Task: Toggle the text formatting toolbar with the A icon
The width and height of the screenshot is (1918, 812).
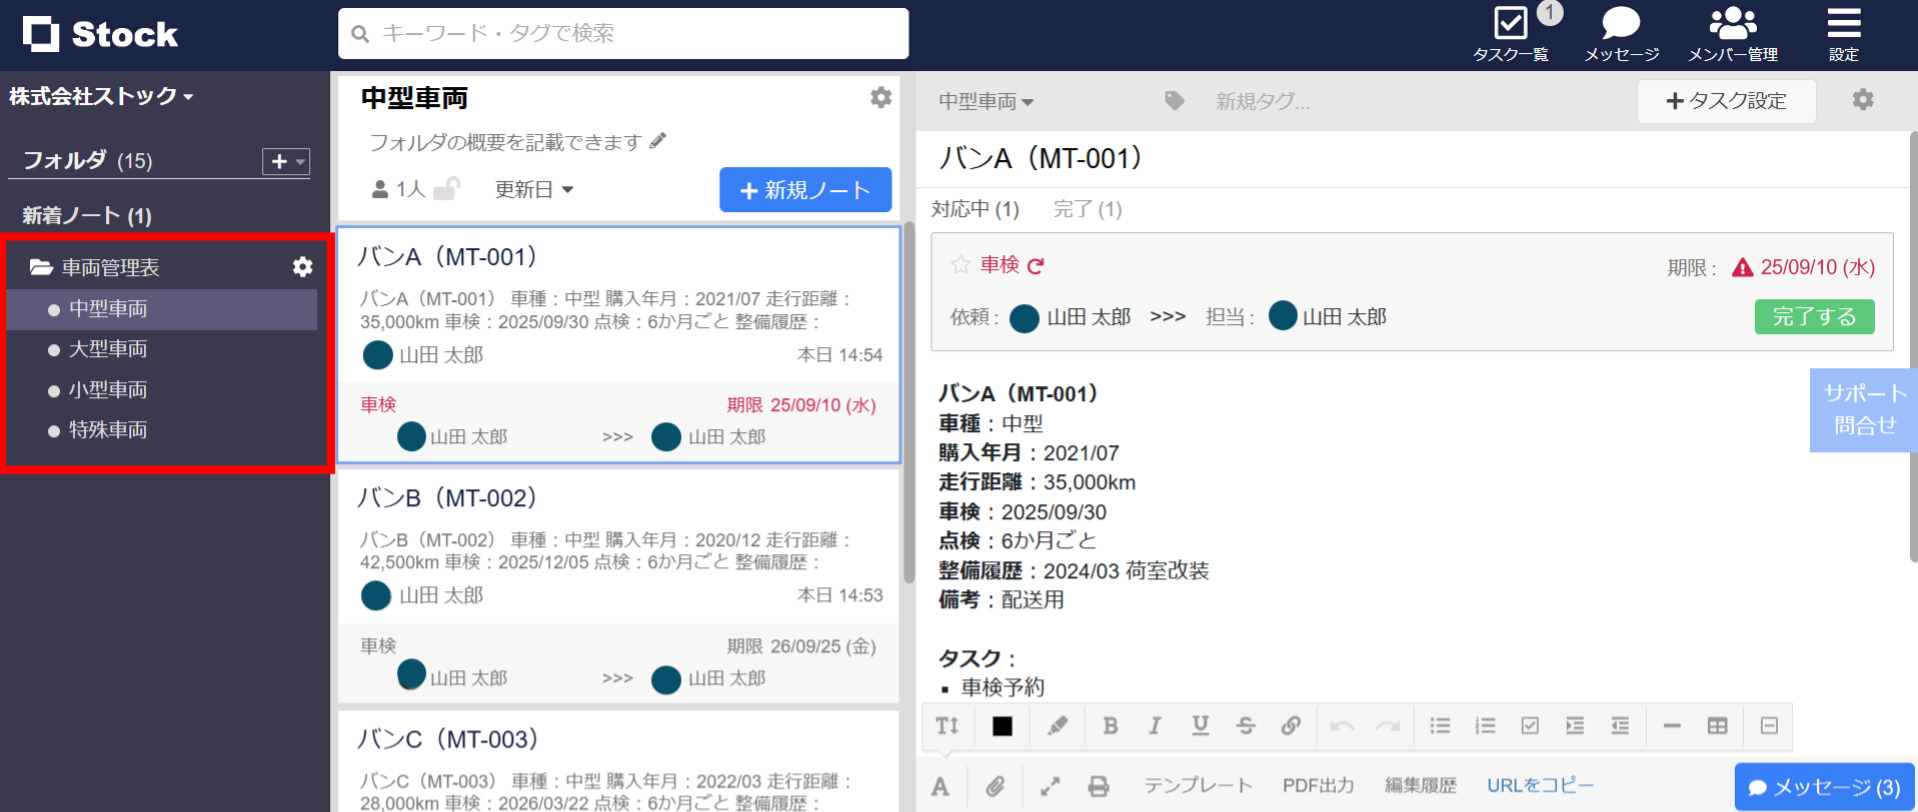Action: 940,786
